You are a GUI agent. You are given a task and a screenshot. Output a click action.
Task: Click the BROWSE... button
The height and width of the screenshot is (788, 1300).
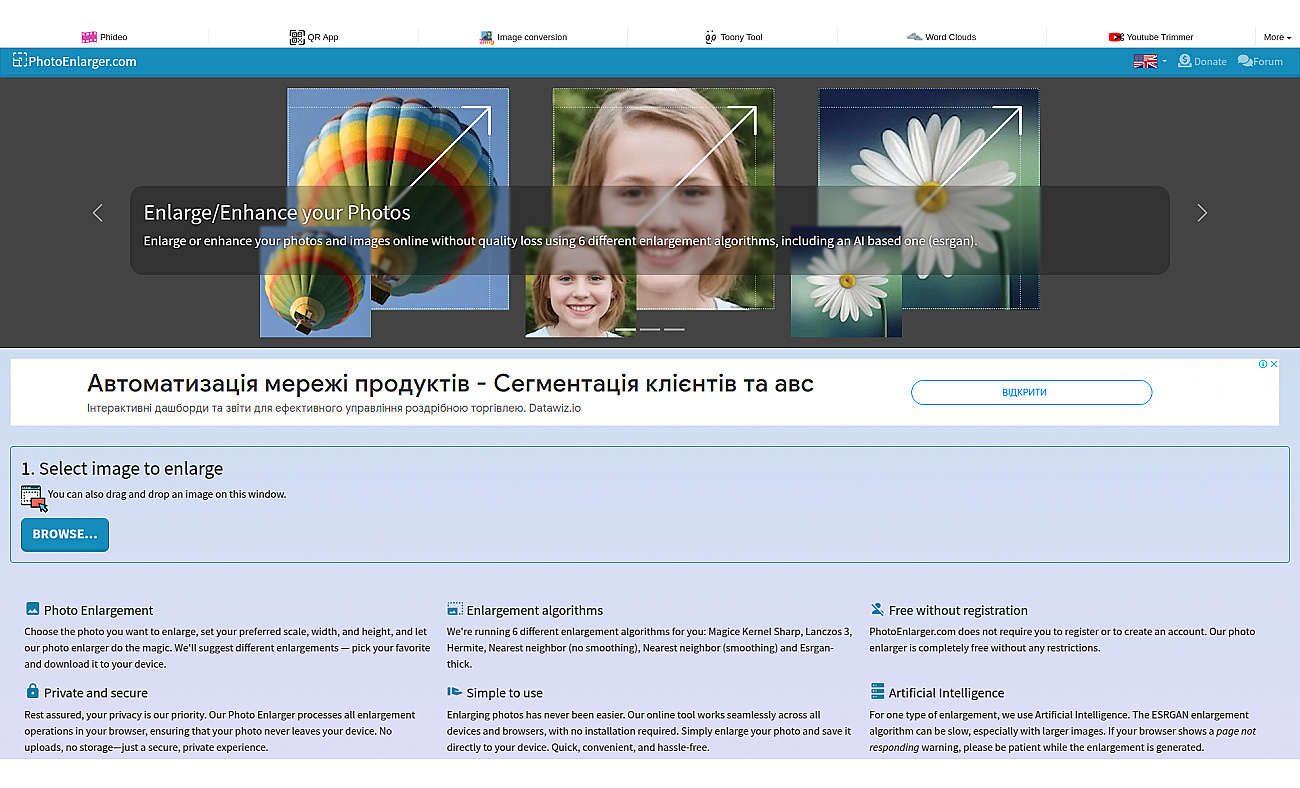point(65,534)
